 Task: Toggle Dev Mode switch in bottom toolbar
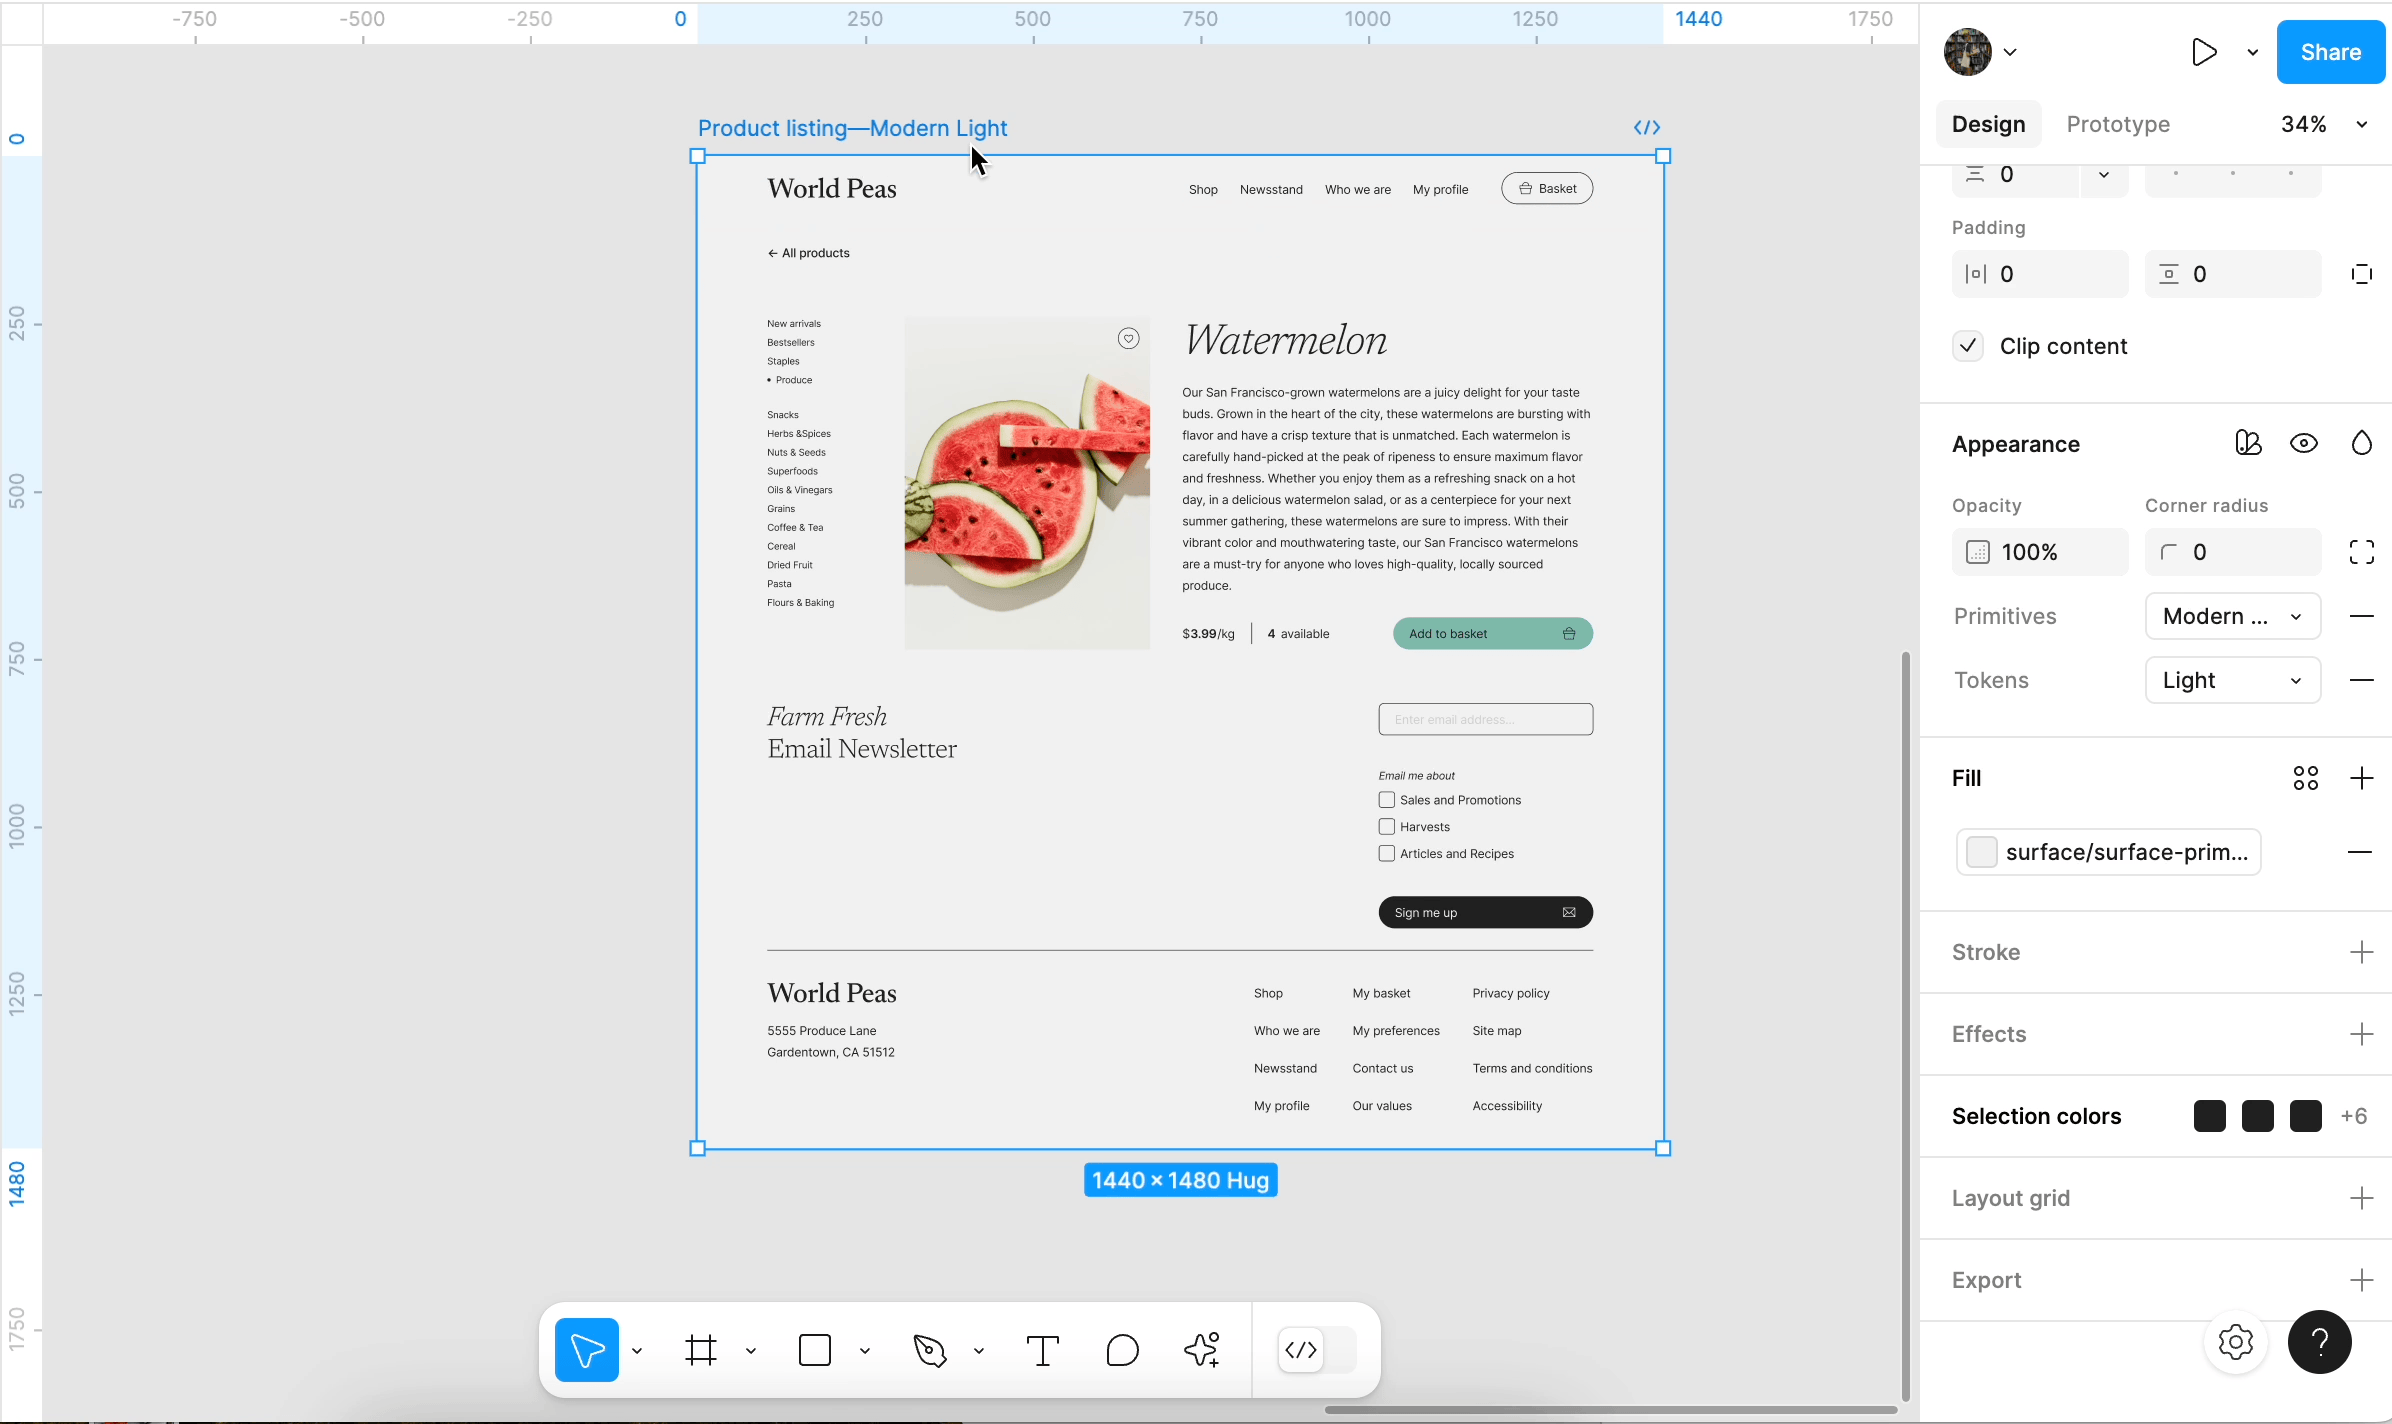coord(1318,1350)
